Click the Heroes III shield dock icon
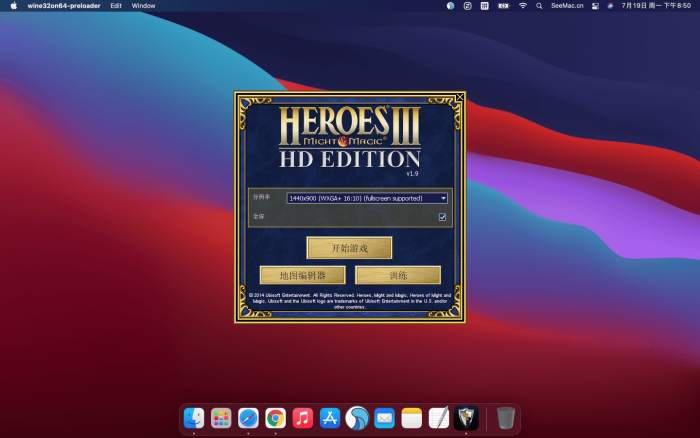Image resolution: width=700 pixels, height=438 pixels. coord(466,418)
